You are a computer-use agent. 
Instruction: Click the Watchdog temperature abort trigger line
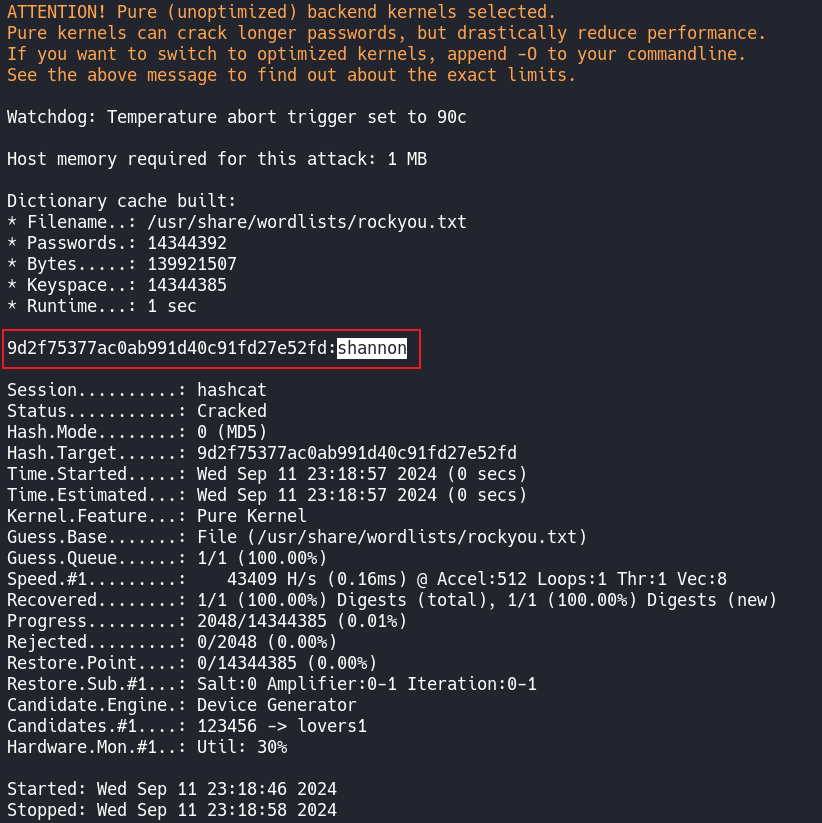tap(236, 117)
